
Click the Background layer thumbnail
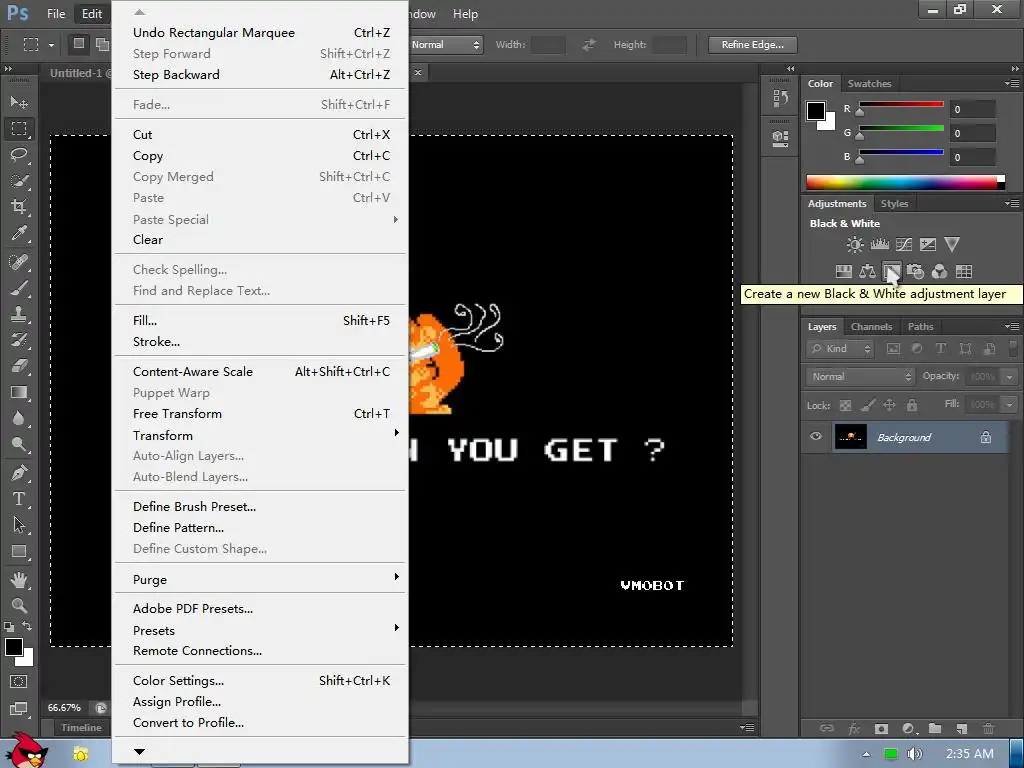click(x=850, y=437)
